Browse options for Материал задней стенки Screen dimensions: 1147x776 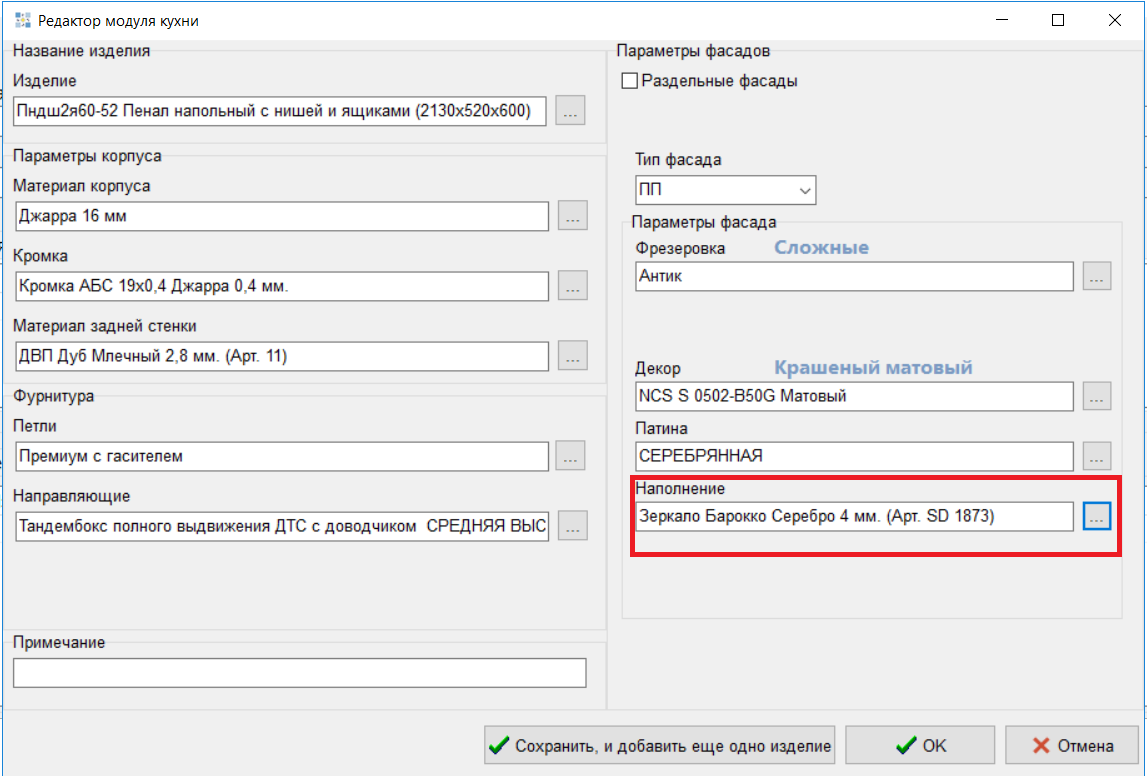(572, 356)
